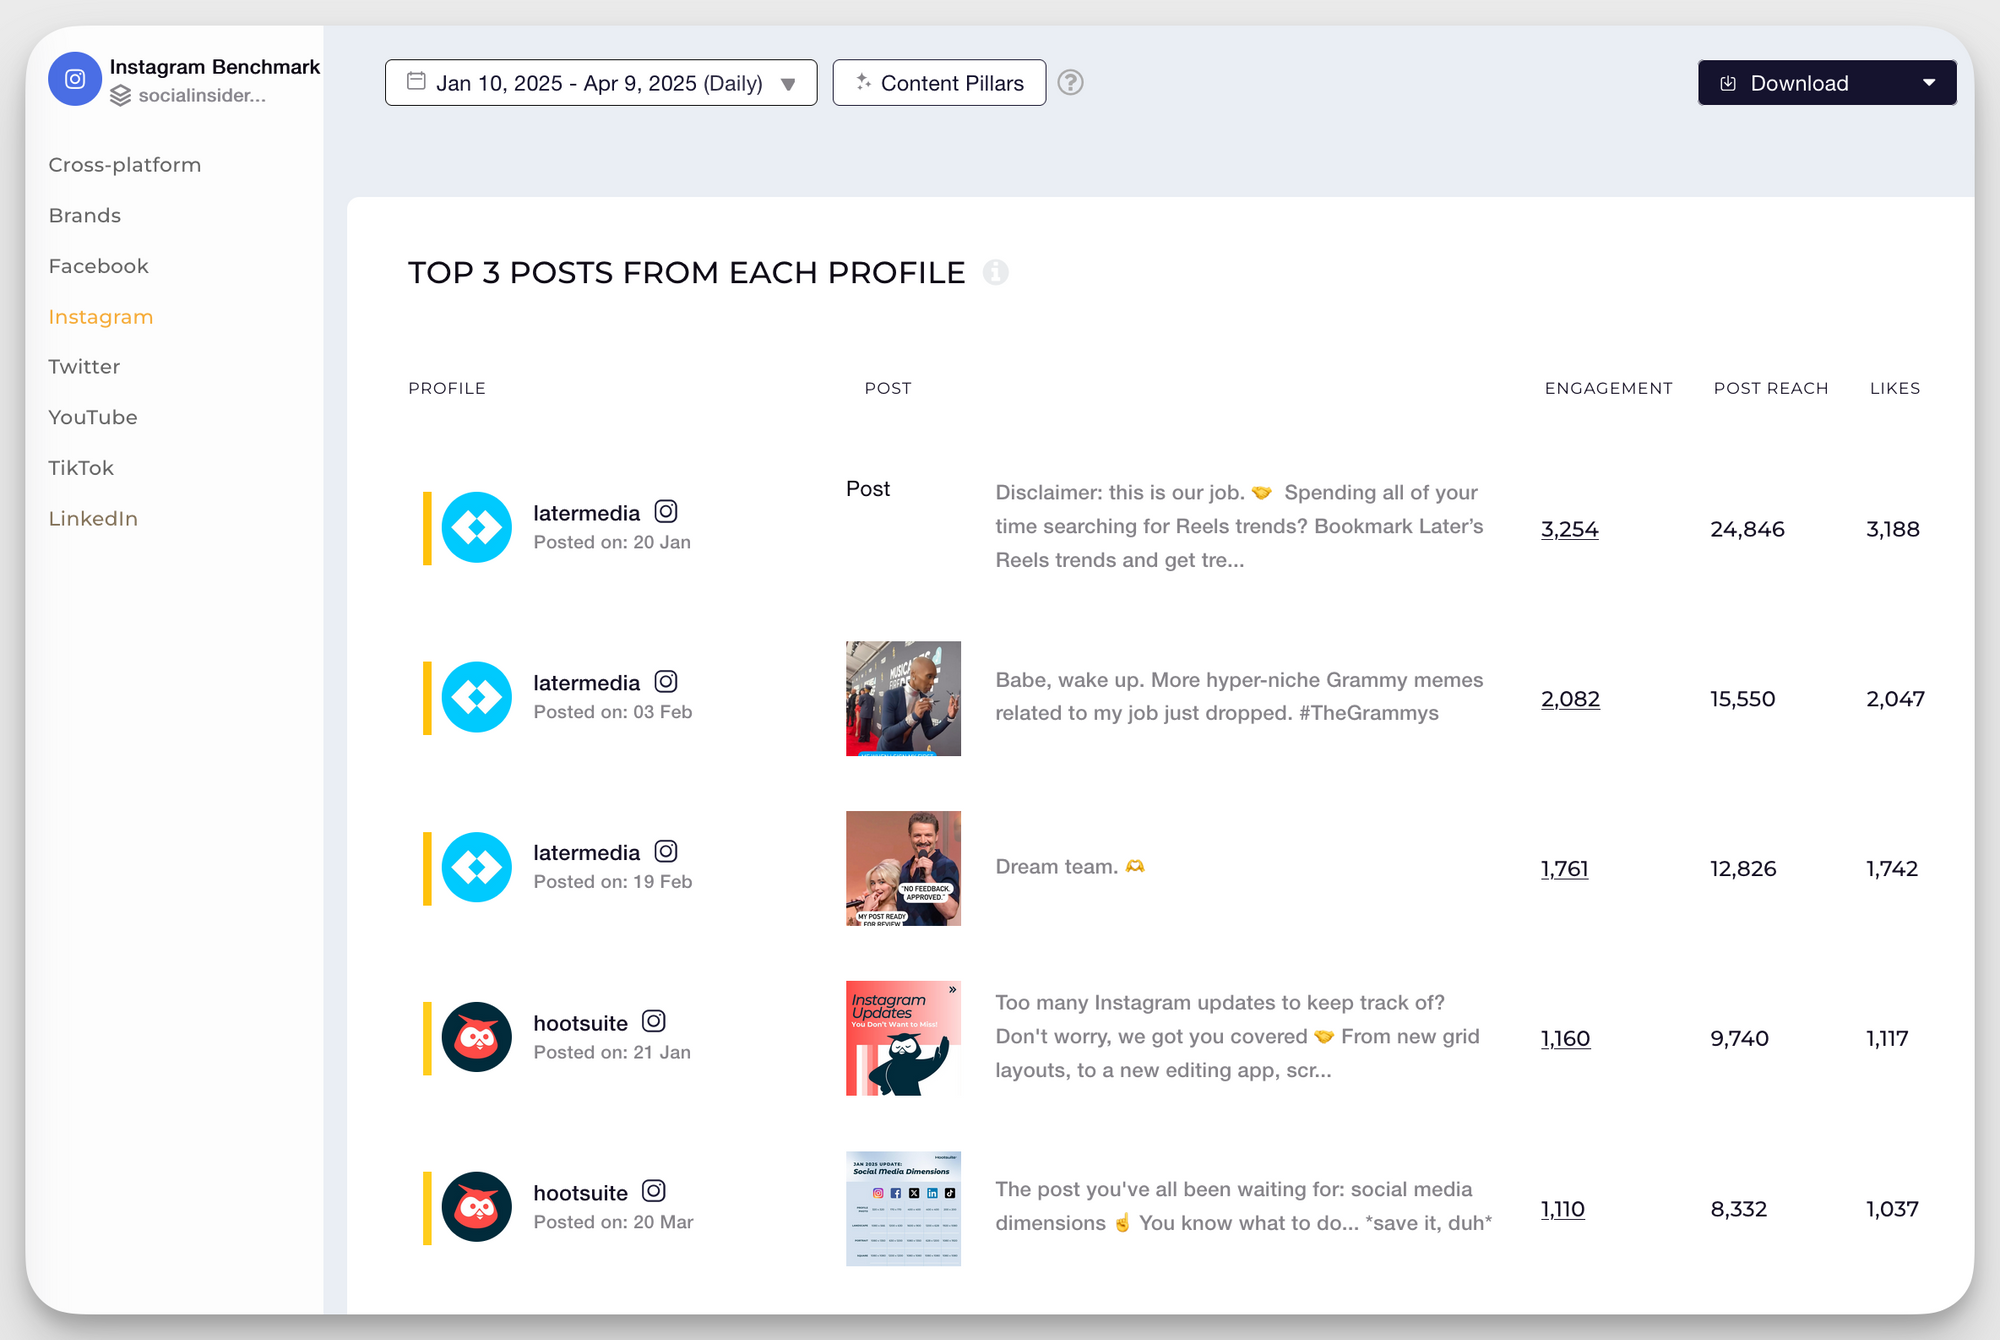This screenshot has width=2000, height=1340.
Task: Click the 'Babe, wake up' caption text
Action: (x=1240, y=696)
